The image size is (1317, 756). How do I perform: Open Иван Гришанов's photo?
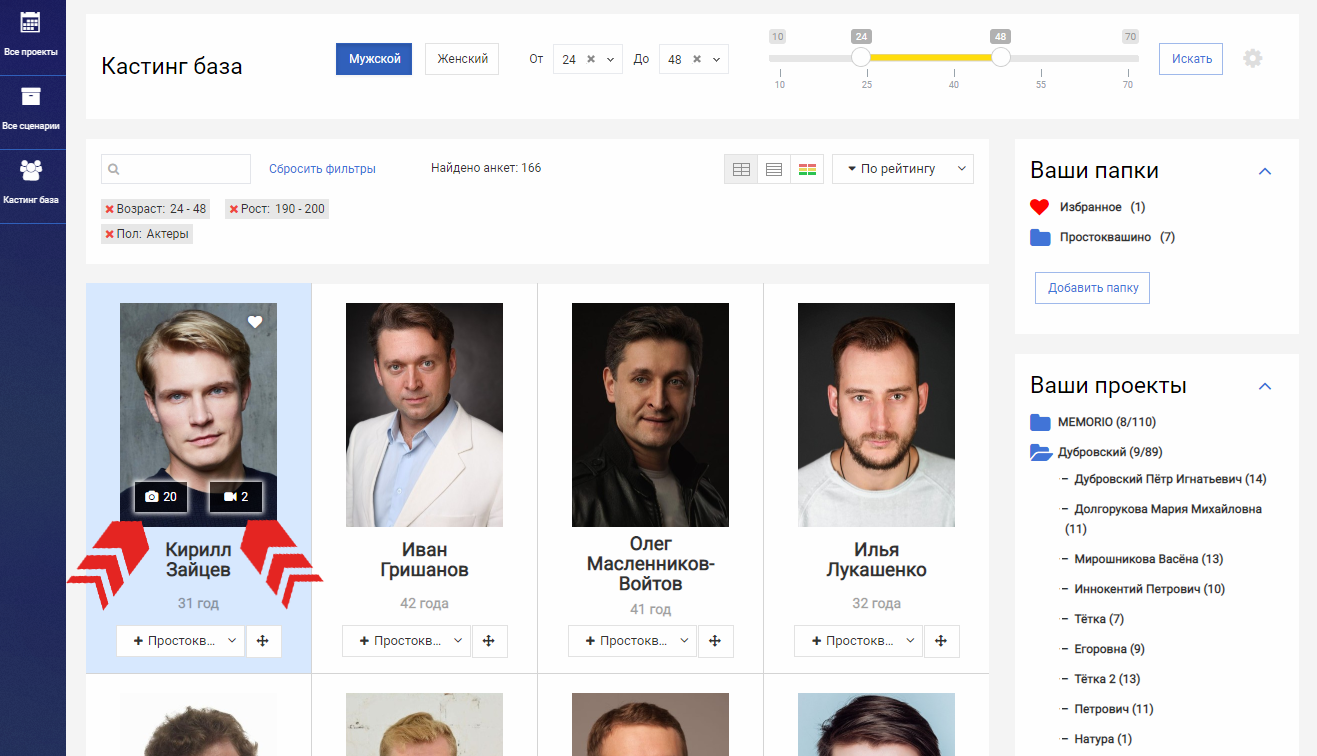coord(424,415)
